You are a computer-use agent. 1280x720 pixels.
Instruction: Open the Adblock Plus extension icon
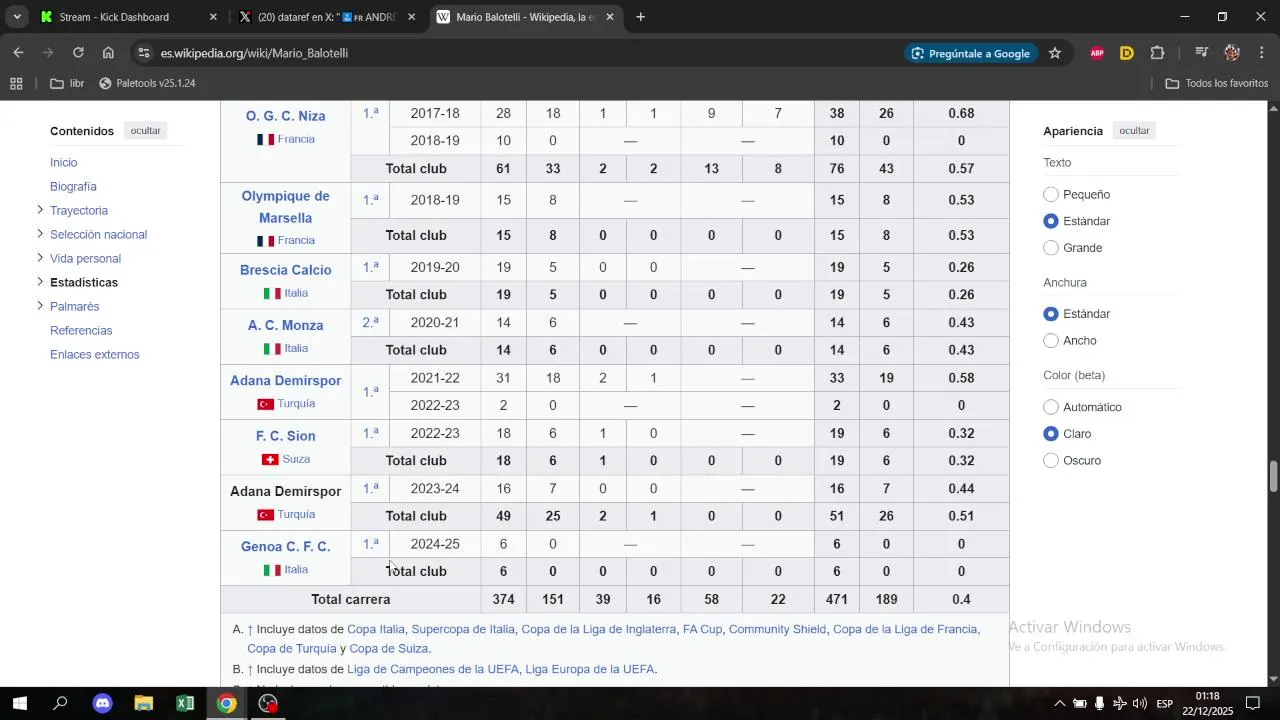coord(1097,53)
